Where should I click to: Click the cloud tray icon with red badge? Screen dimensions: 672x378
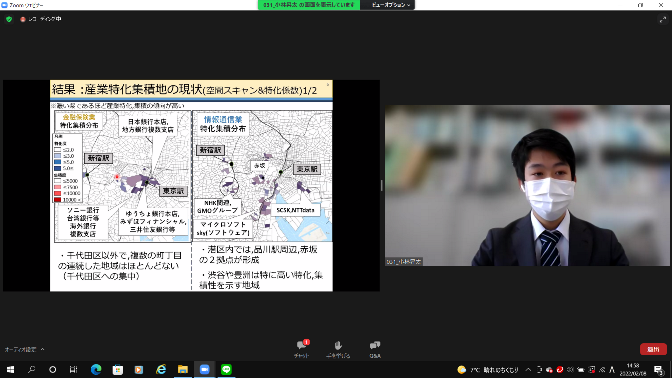(549, 370)
